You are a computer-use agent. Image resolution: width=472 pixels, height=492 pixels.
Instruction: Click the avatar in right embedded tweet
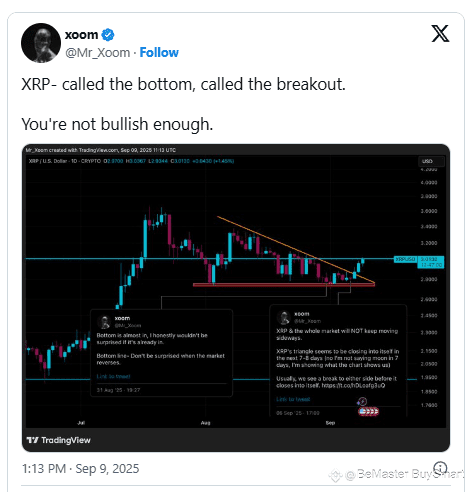(284, 317)
